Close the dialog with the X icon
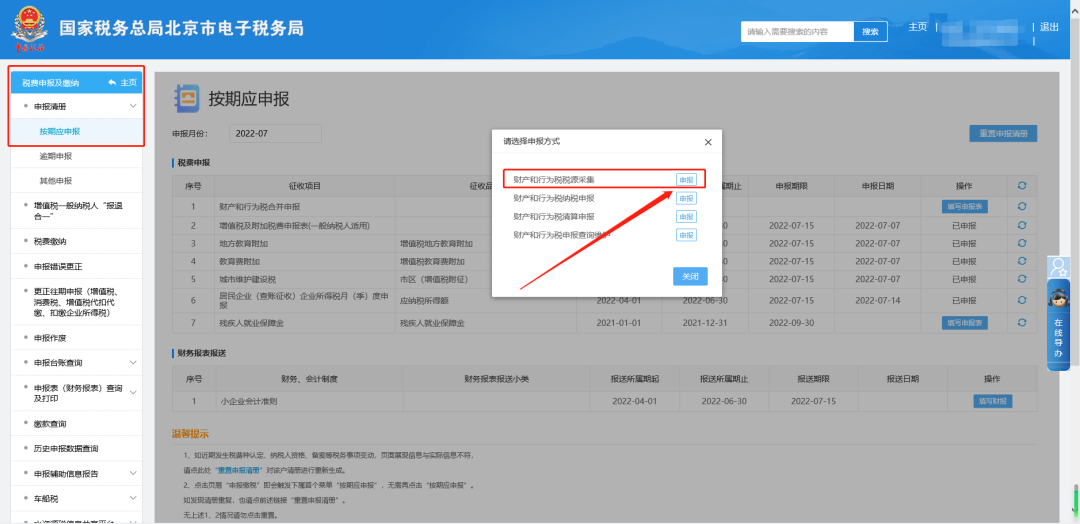1080x524 pixels. coord(707,142)
